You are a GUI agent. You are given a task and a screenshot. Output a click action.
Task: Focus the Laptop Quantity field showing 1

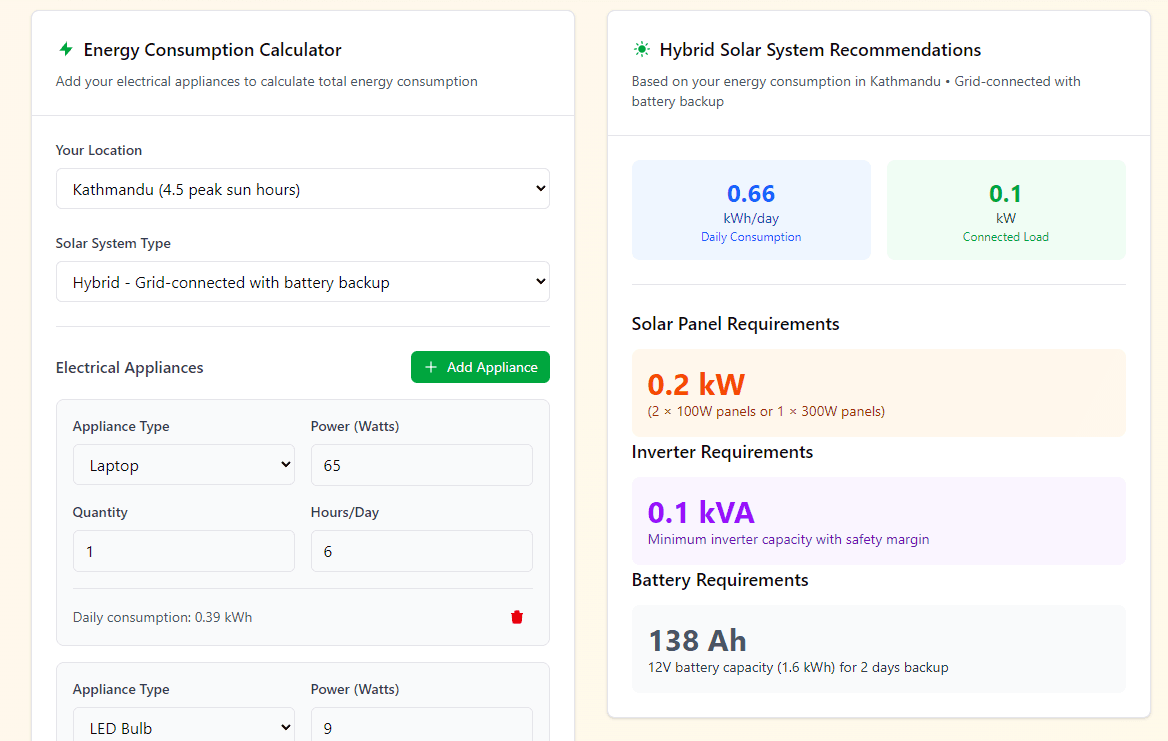[183, 551]
